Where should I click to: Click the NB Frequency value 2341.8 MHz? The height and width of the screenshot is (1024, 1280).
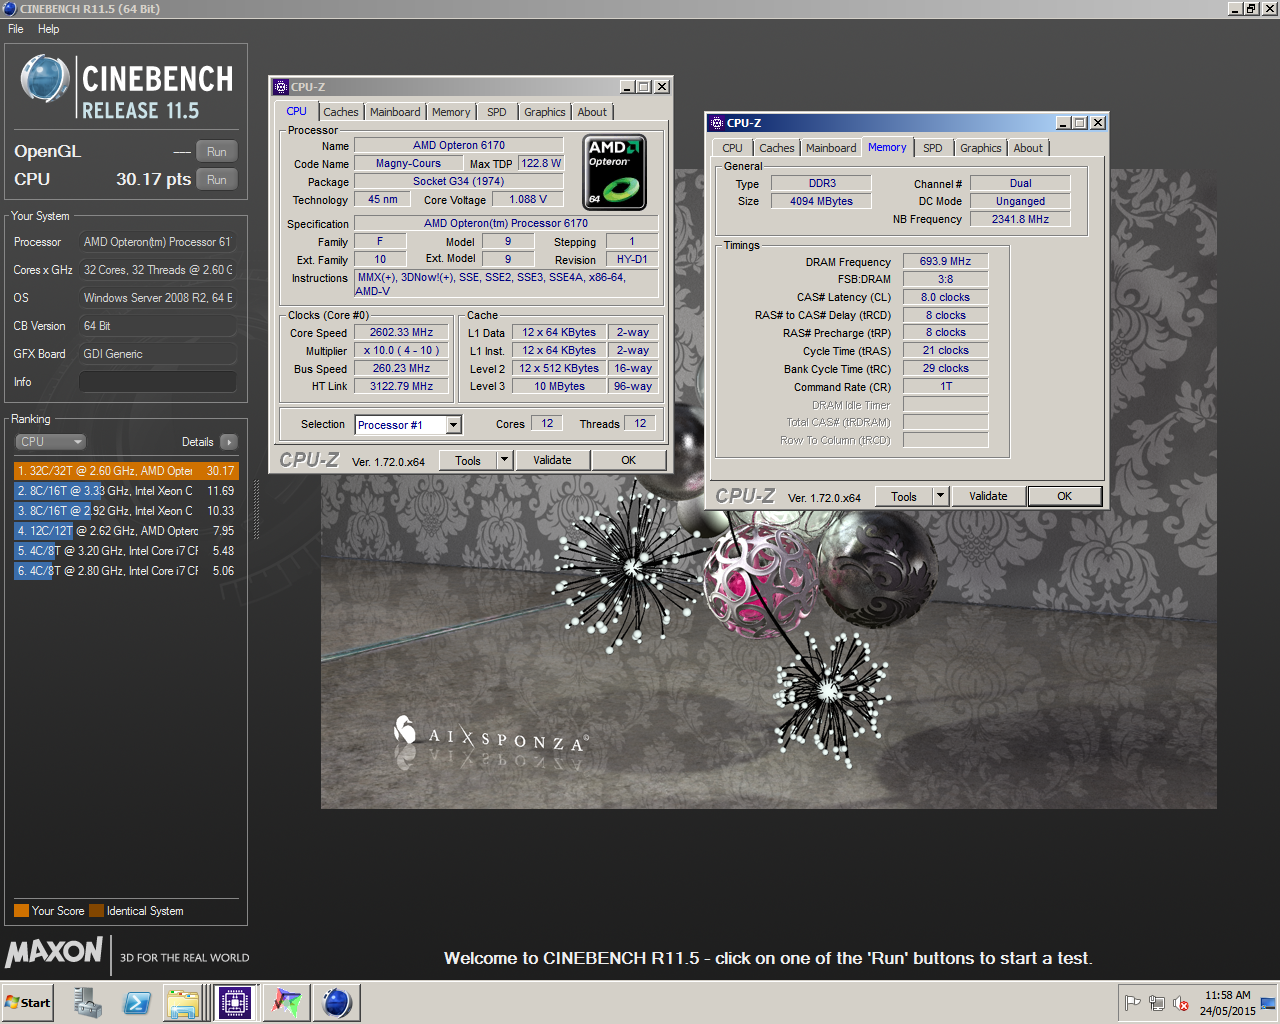(x=1020, y=219)
